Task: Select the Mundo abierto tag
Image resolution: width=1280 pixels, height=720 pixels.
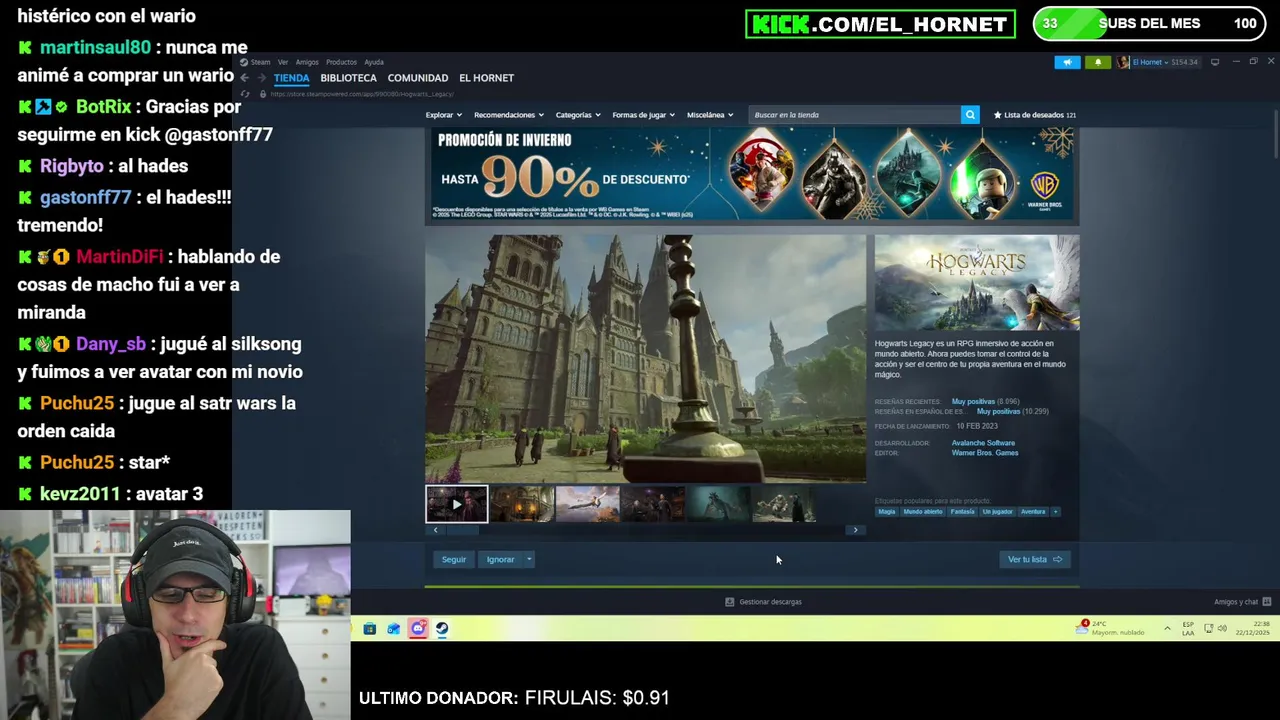Action: pos(923,512)
